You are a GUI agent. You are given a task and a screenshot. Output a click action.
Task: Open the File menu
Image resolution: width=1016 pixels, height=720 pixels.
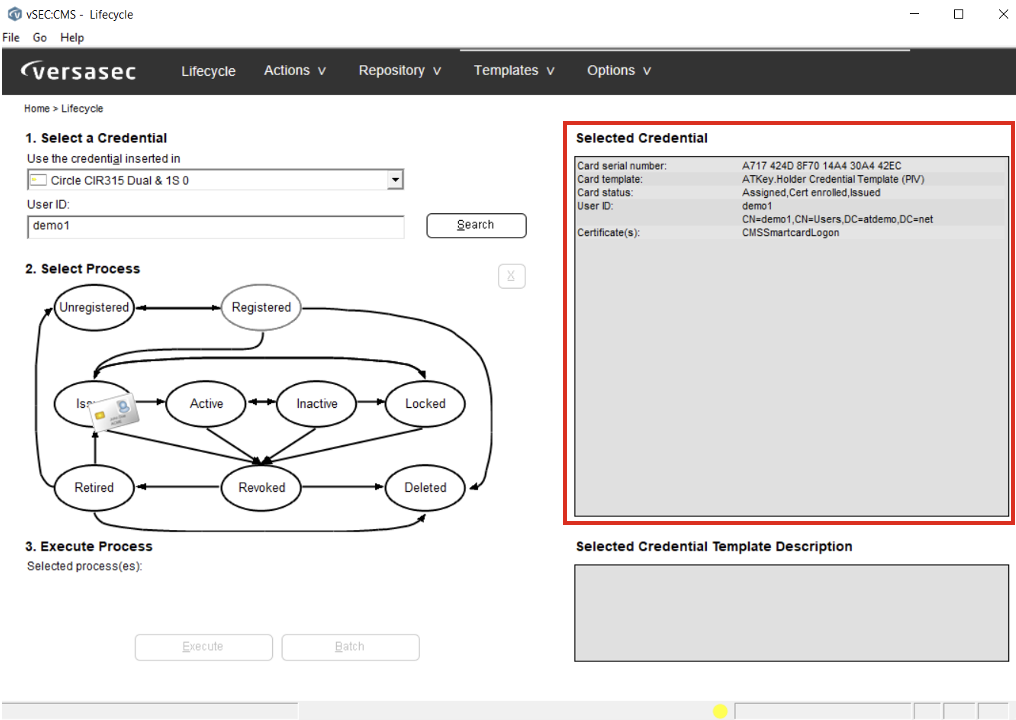point(11,38)
